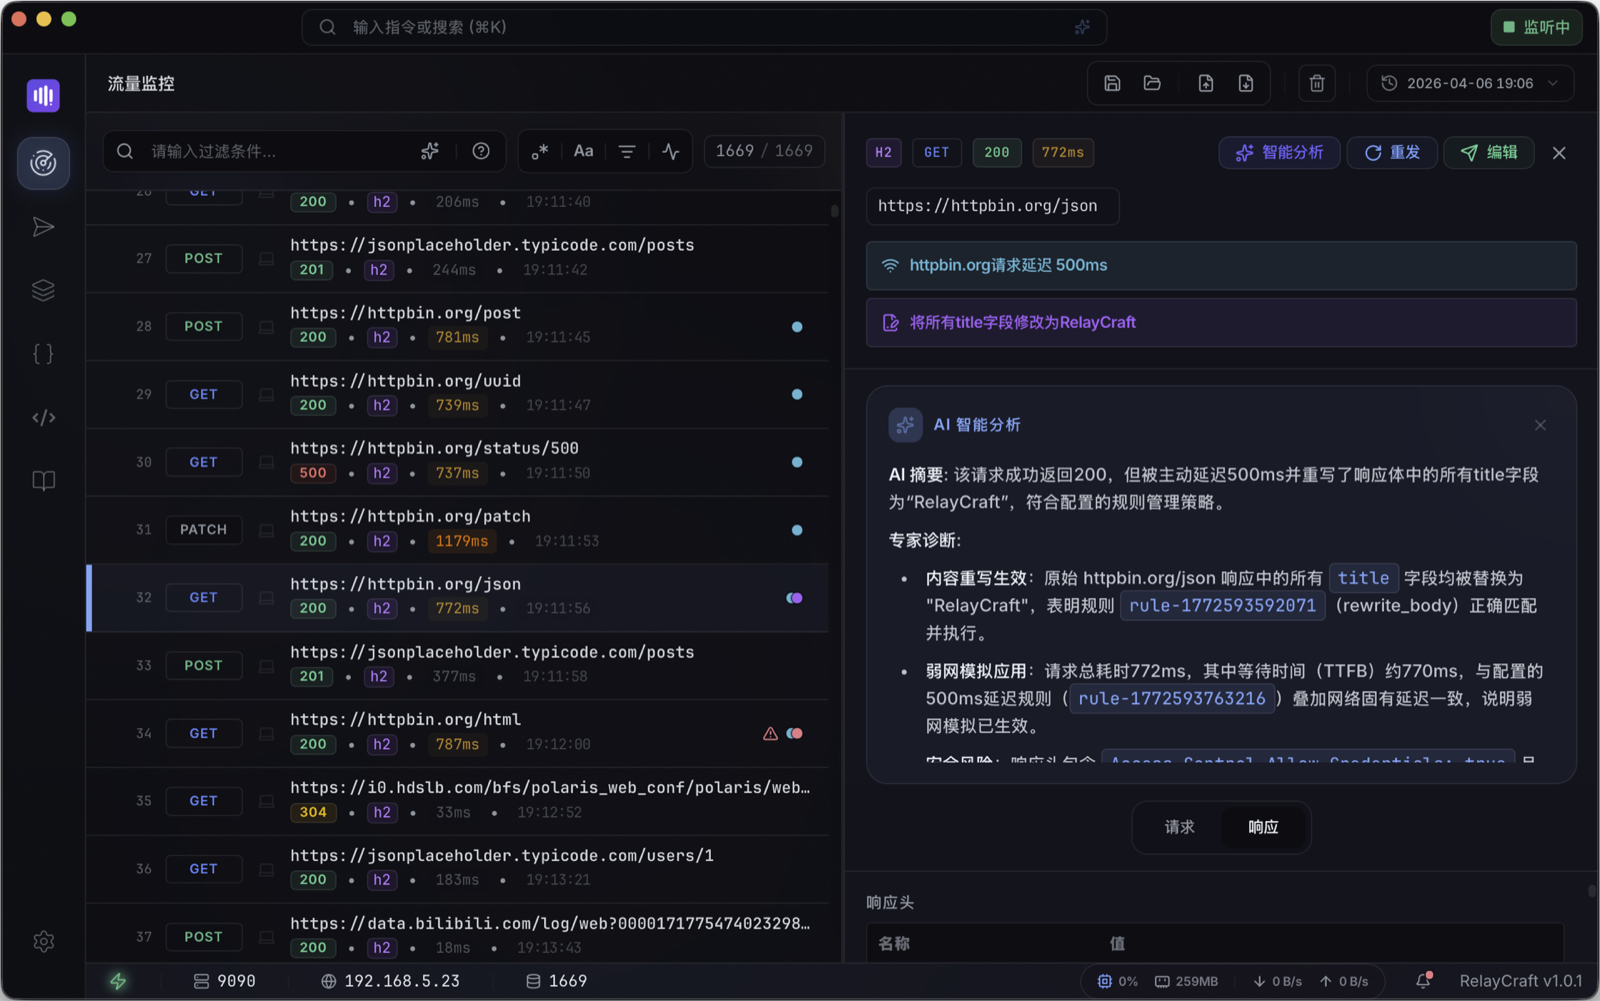Click the RelayCraft purple logo icon

coord(43,95)
